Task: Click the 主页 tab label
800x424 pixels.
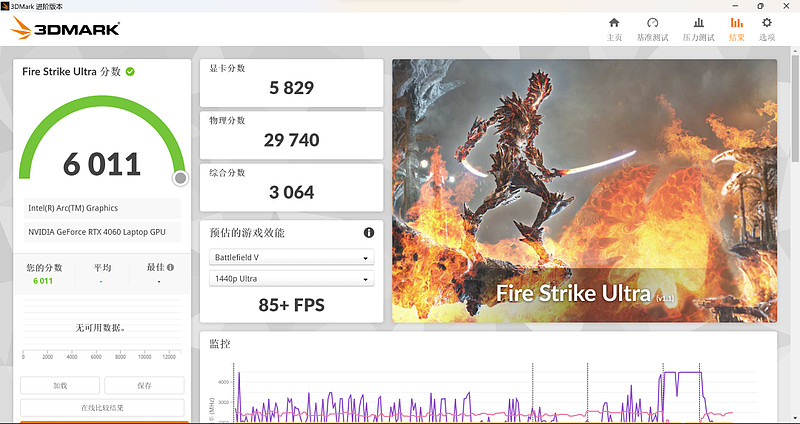Action: [x=614, y=37]
